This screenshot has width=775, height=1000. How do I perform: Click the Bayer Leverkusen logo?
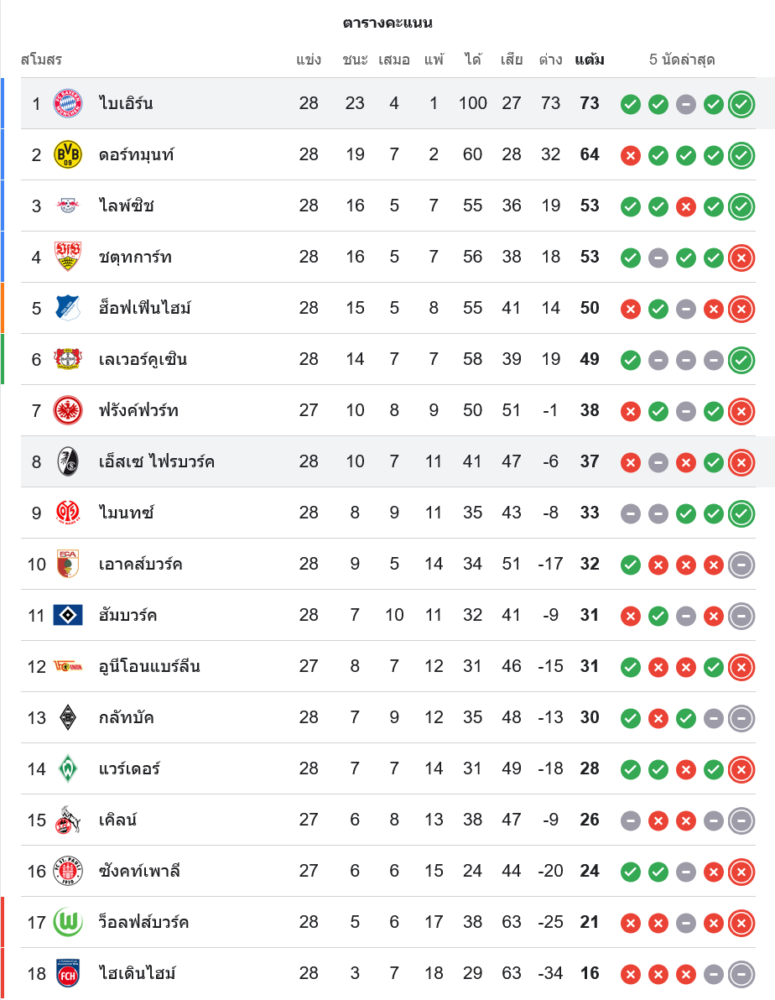click(68, 359)
